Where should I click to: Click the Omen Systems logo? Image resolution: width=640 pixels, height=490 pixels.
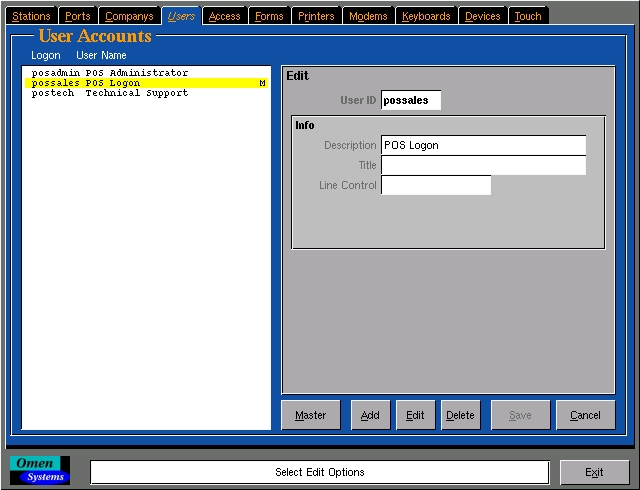[40, 470]
